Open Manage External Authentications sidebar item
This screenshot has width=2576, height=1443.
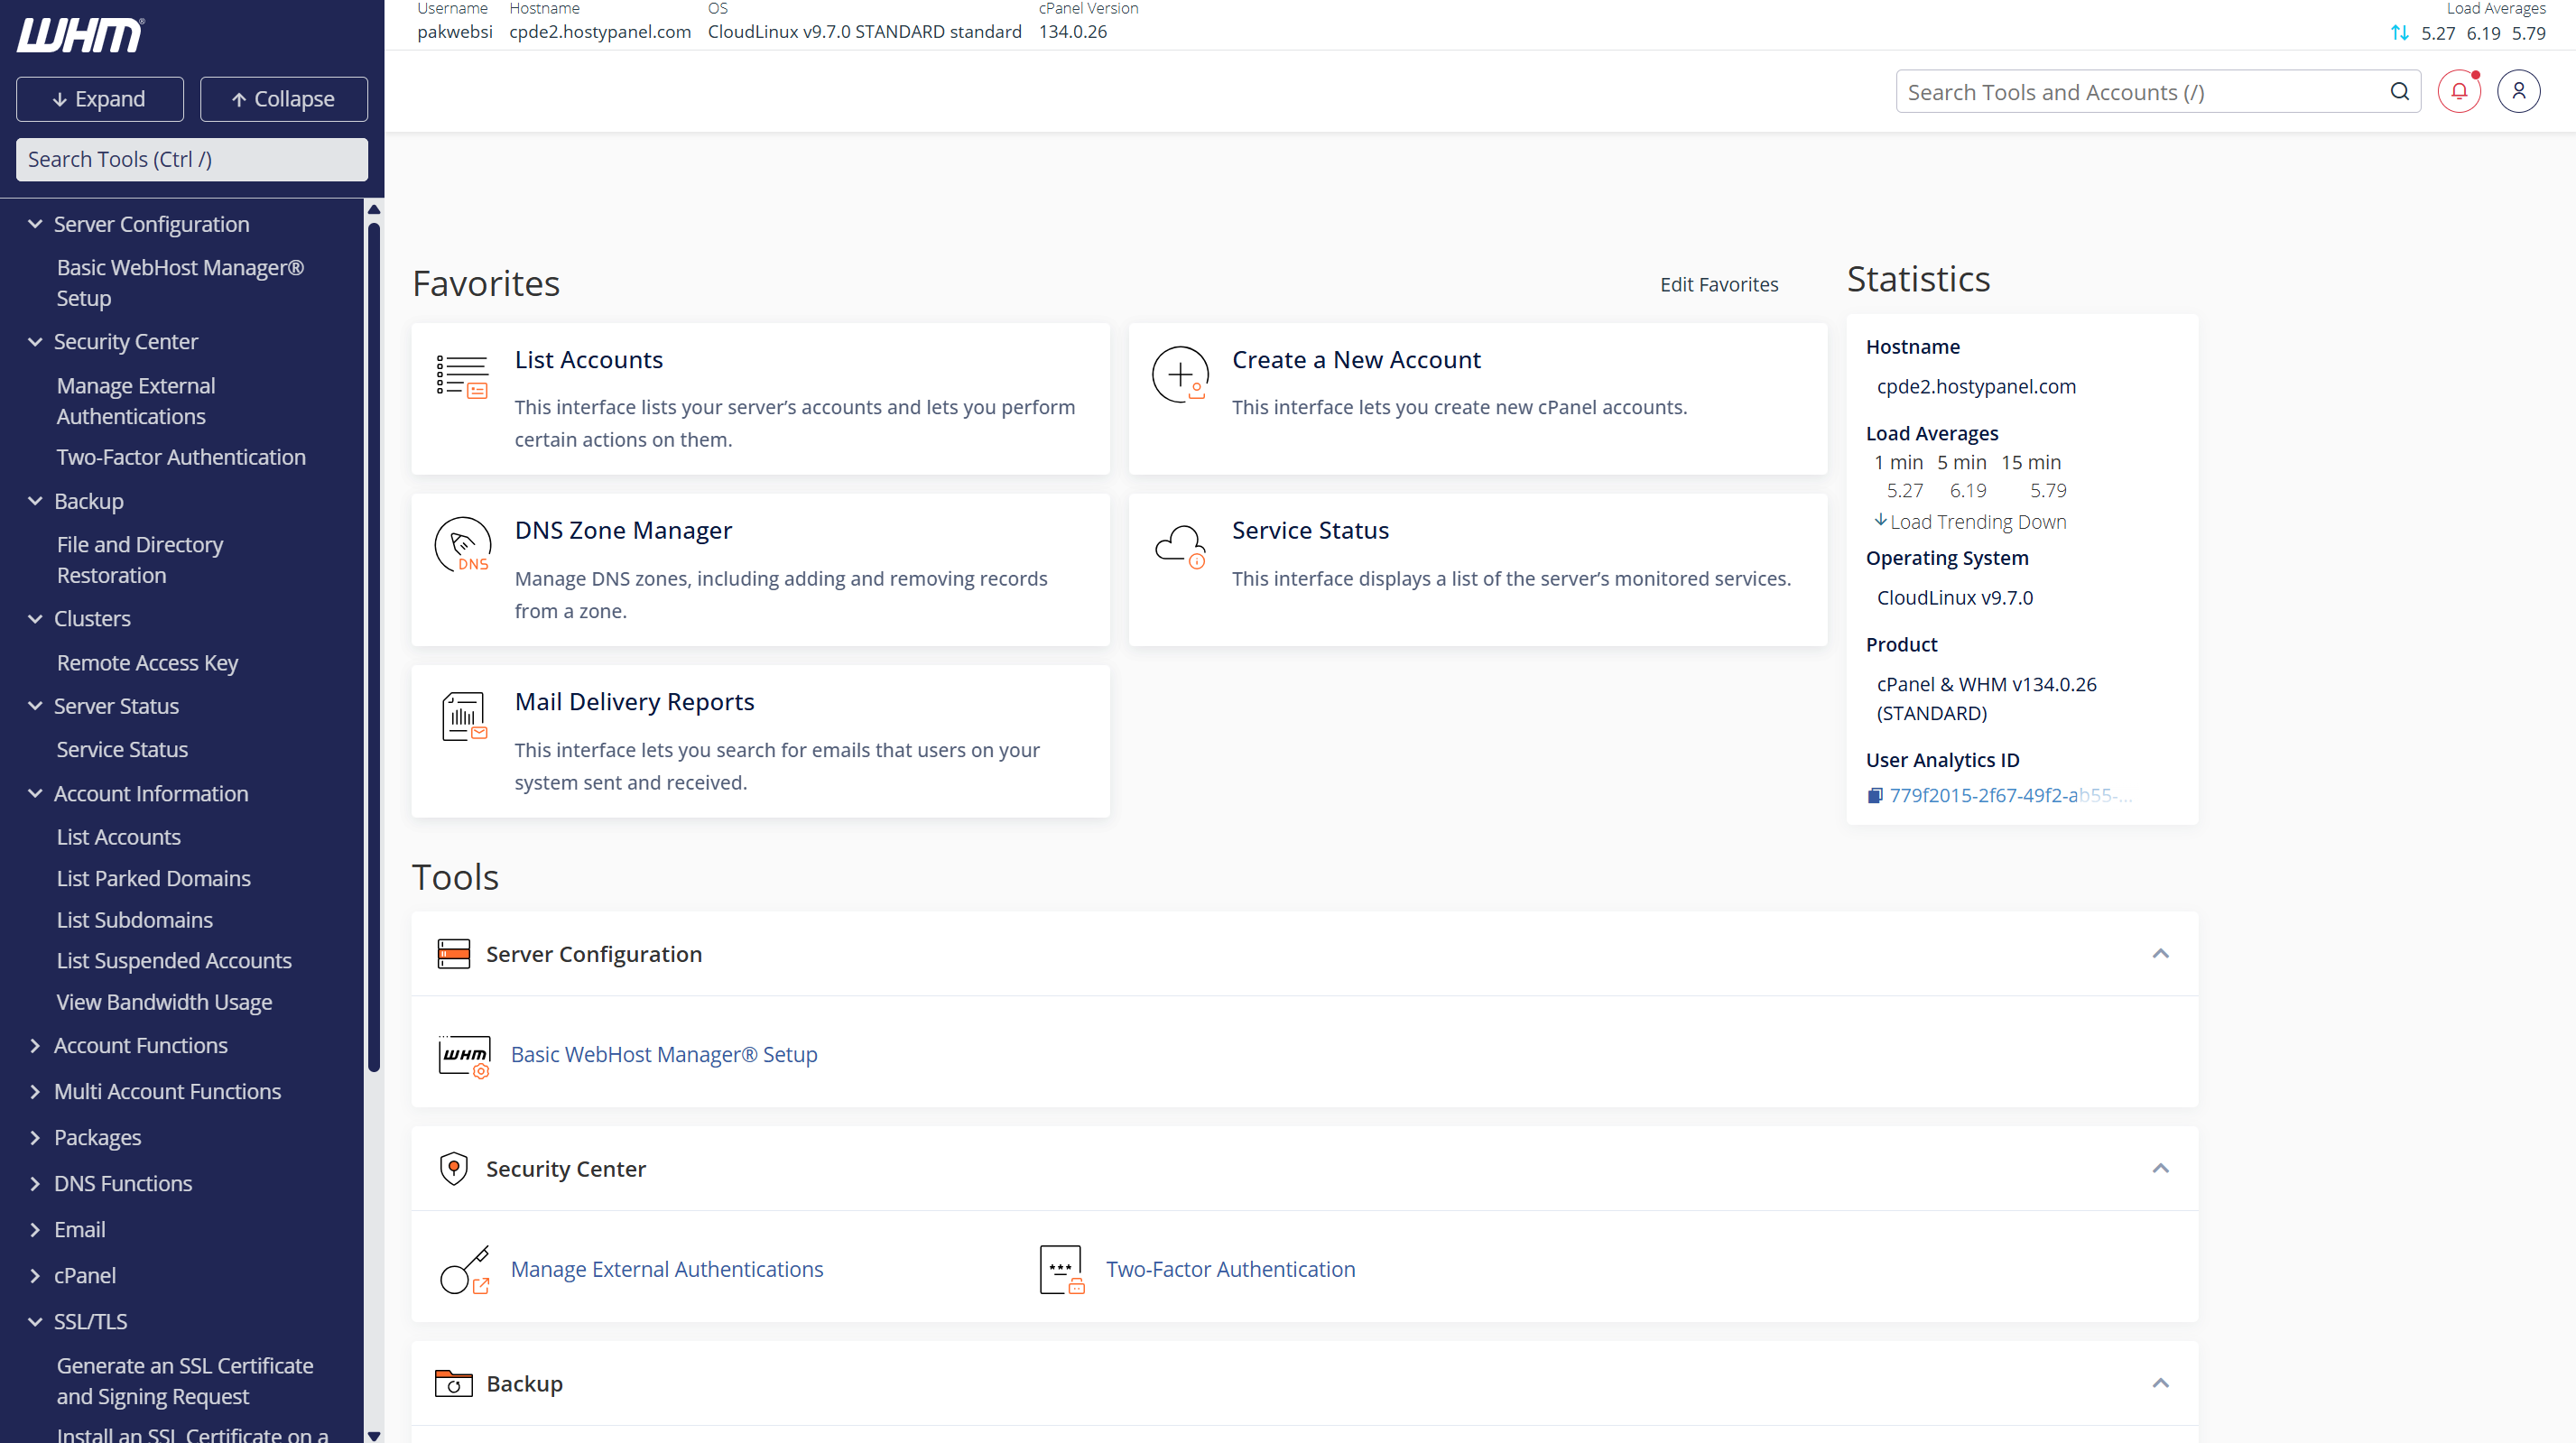point(136,401)
